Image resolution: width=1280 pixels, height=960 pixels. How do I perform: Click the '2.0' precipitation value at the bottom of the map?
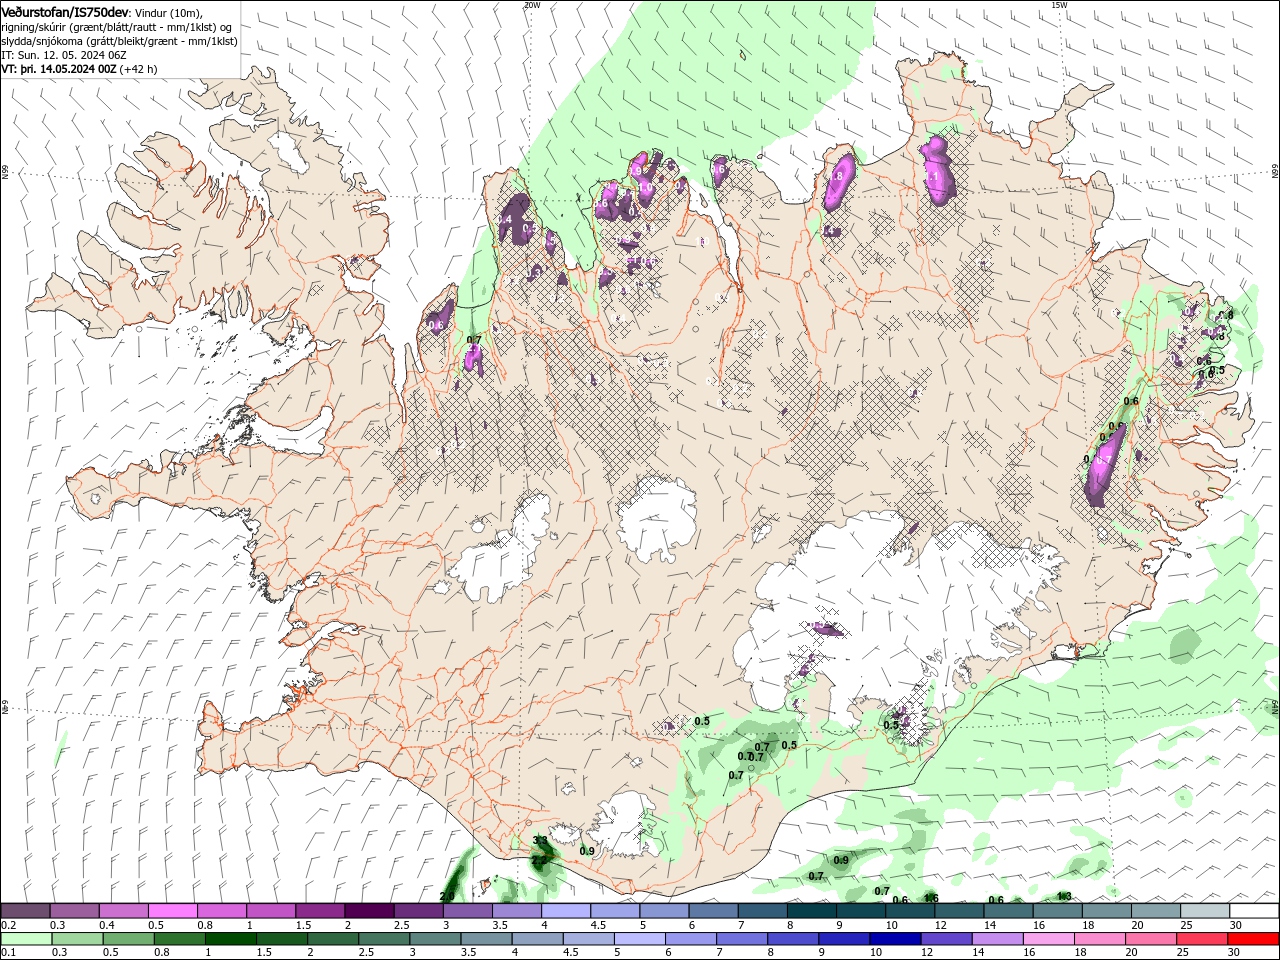point(448,896)
